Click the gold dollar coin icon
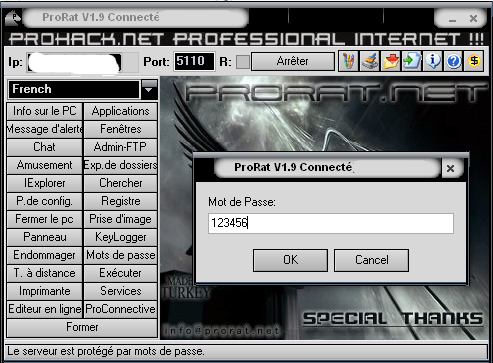 (x=474, y=61)
